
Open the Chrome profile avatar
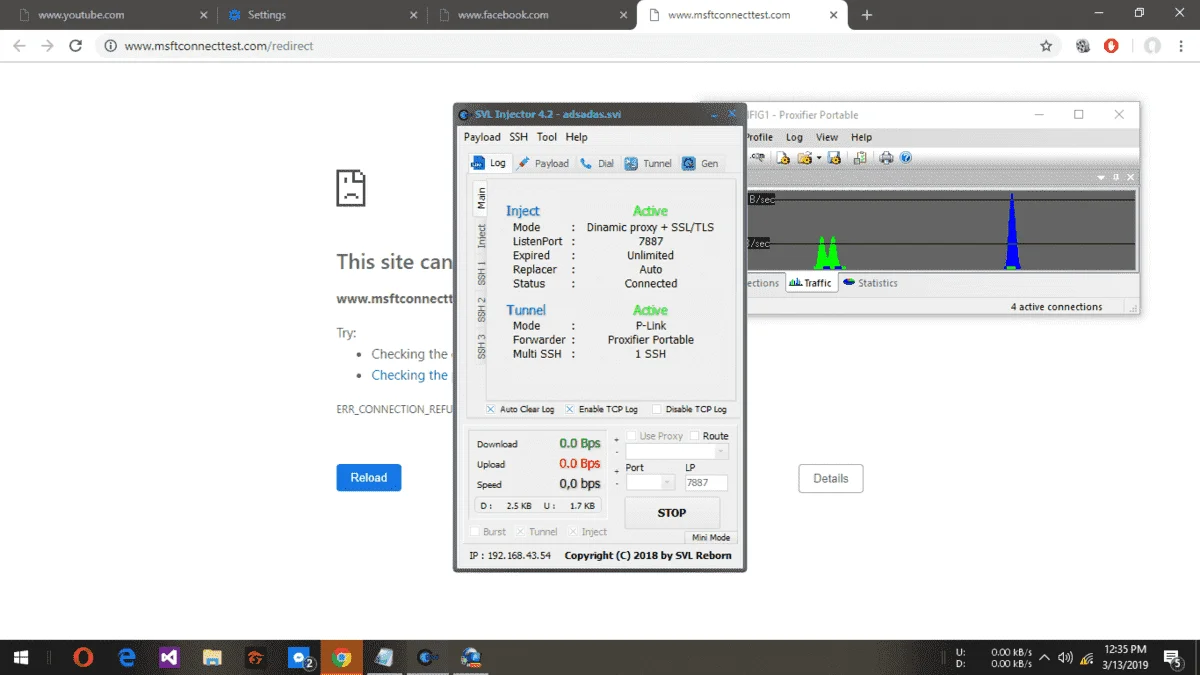[x=1153, y=46]
